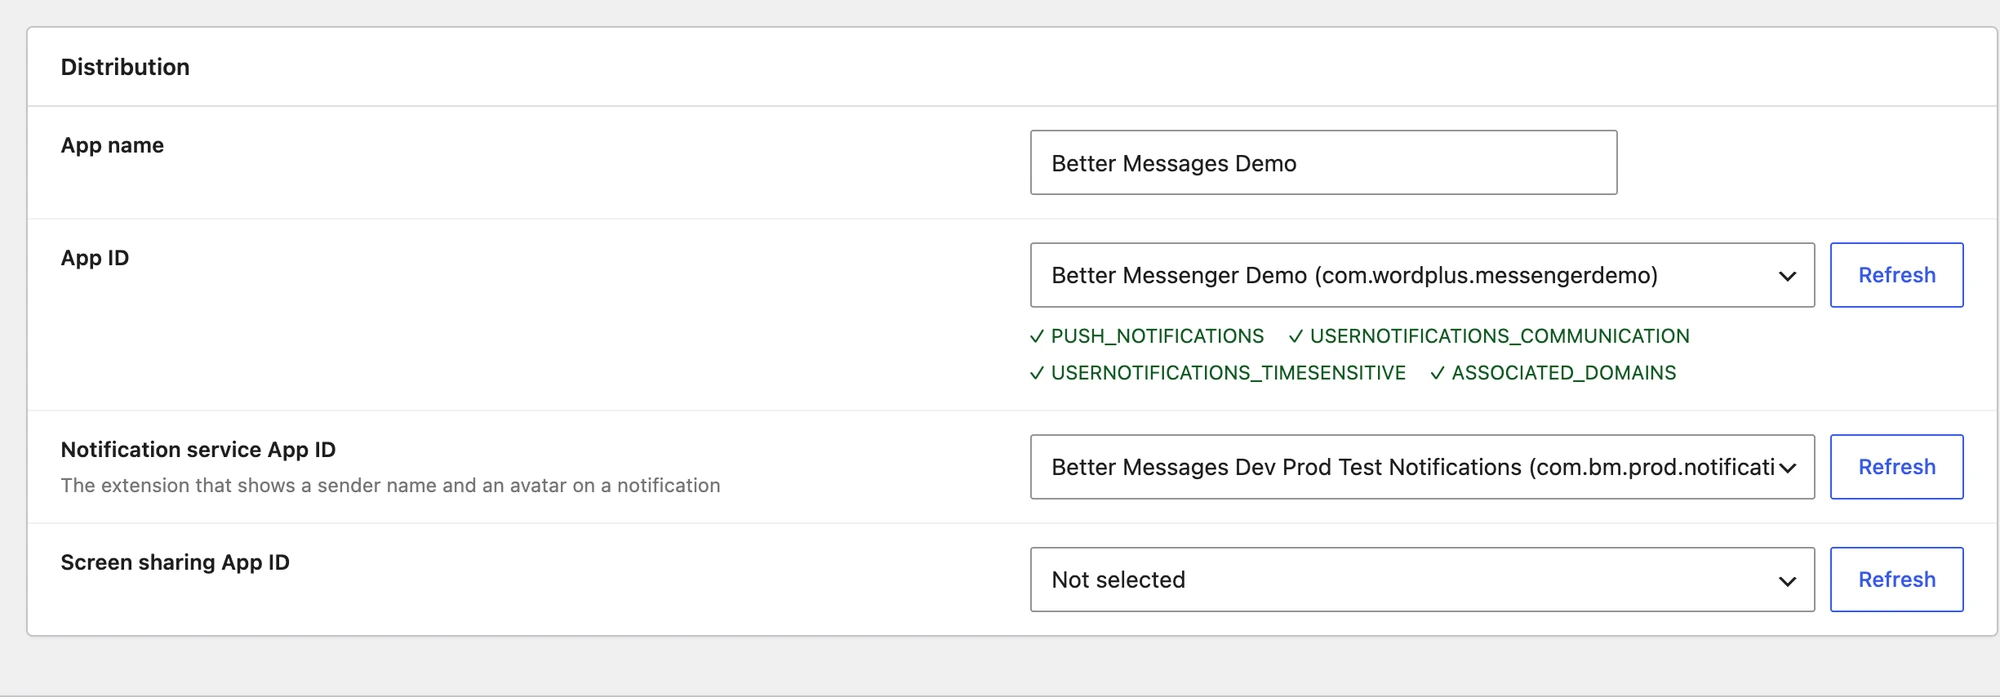Click the USERNOTIFICATIONS_COMMUNICATION capability label
This screenshot has height=697, width=2000.
pos(1489,336)
